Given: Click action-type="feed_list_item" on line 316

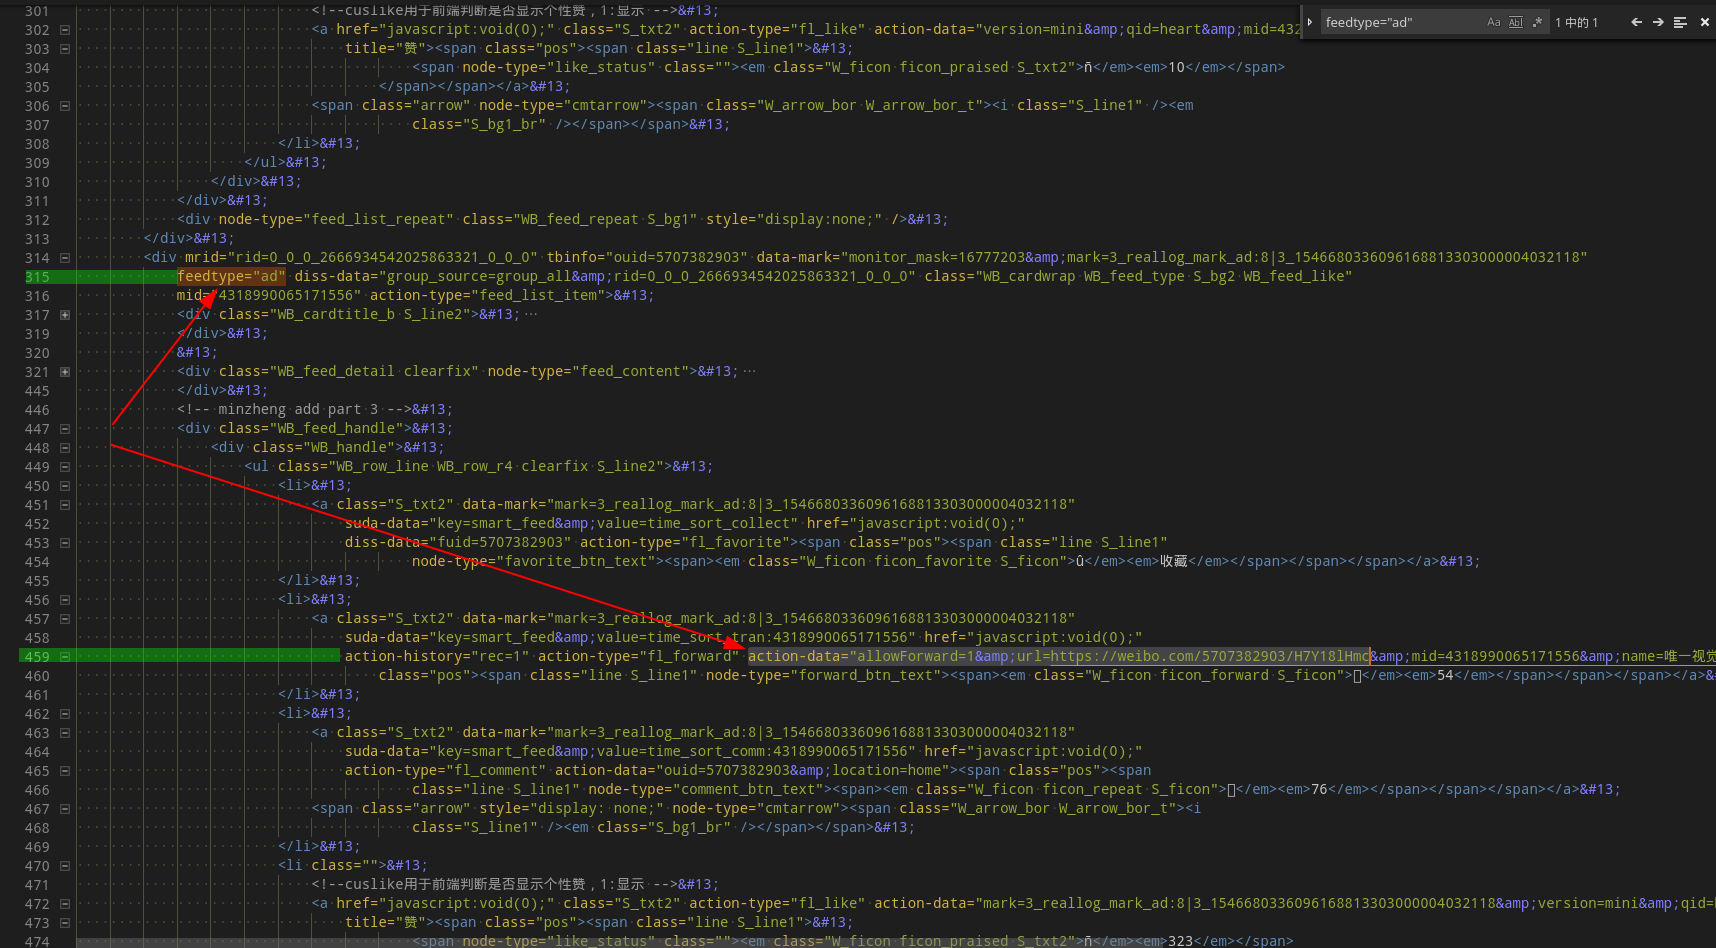Looking at the screenshot, I should (x=487, y=295).
